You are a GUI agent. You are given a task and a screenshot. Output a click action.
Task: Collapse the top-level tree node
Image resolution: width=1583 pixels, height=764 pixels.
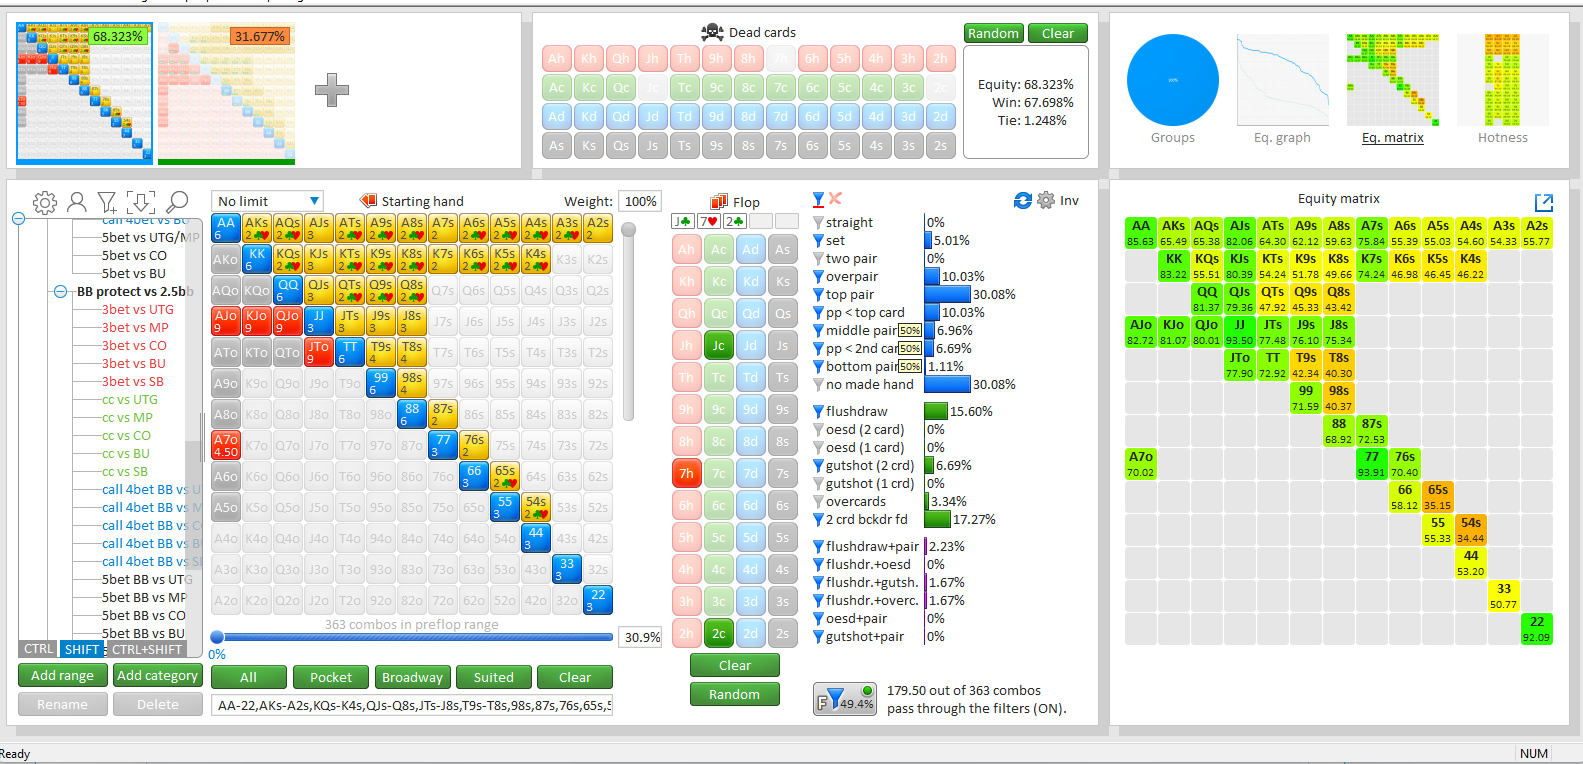point(18,218)
